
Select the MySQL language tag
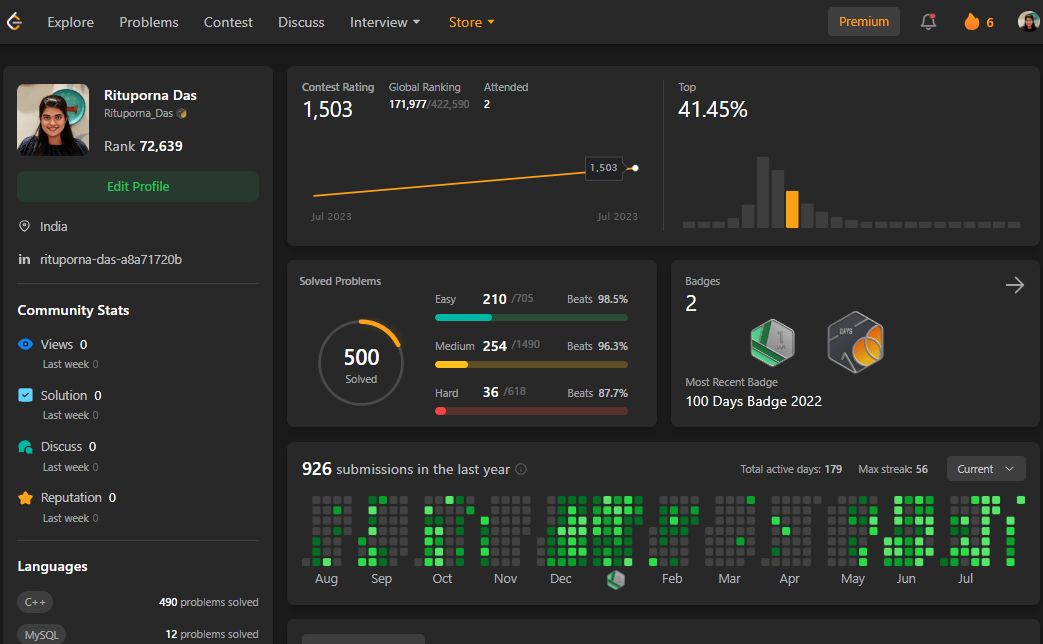coord(41,635)
